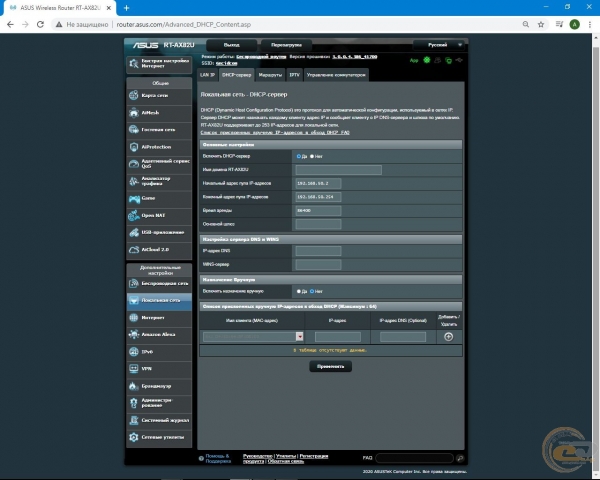The height and width of the screenshot is (480, 600).
Task: Open the Internet (Интернет) globe icon
Action: click(134, 318)
